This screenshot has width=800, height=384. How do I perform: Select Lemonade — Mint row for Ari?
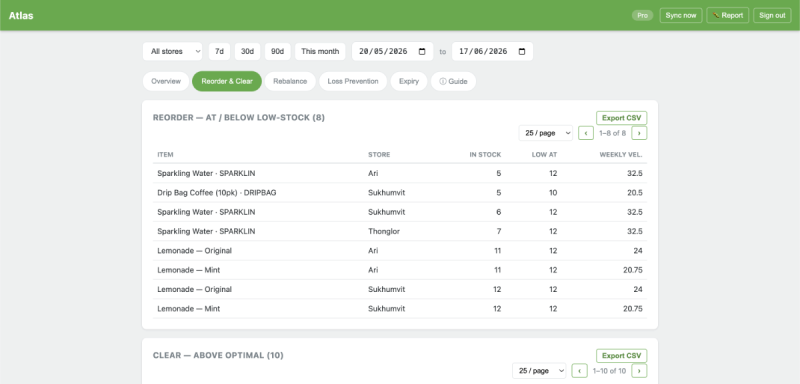400,270
